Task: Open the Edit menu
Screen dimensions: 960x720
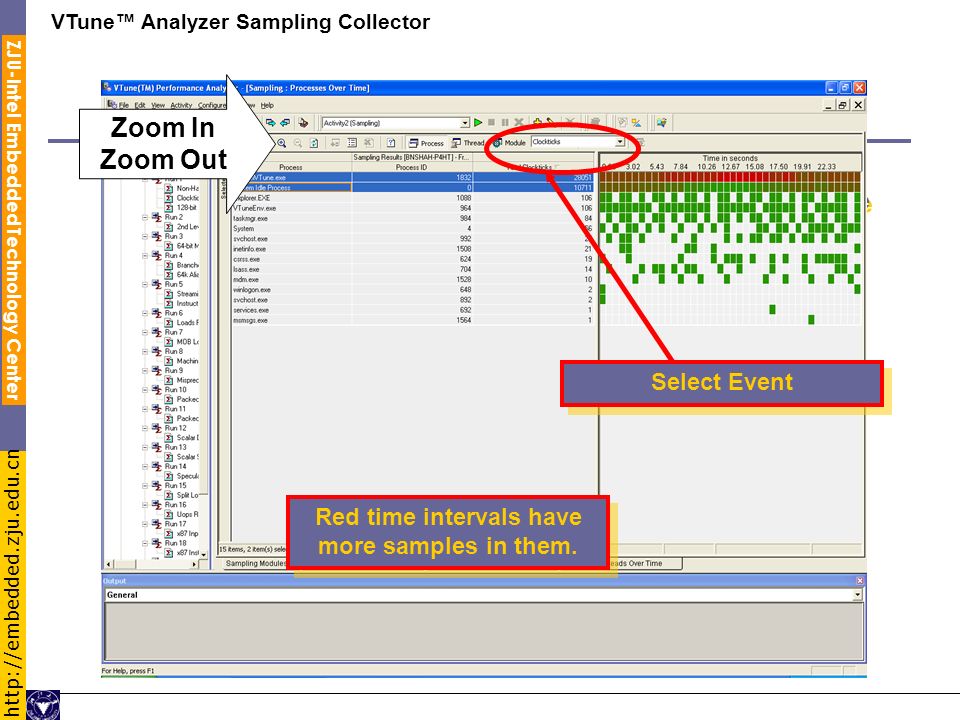Action: [140, 105]
